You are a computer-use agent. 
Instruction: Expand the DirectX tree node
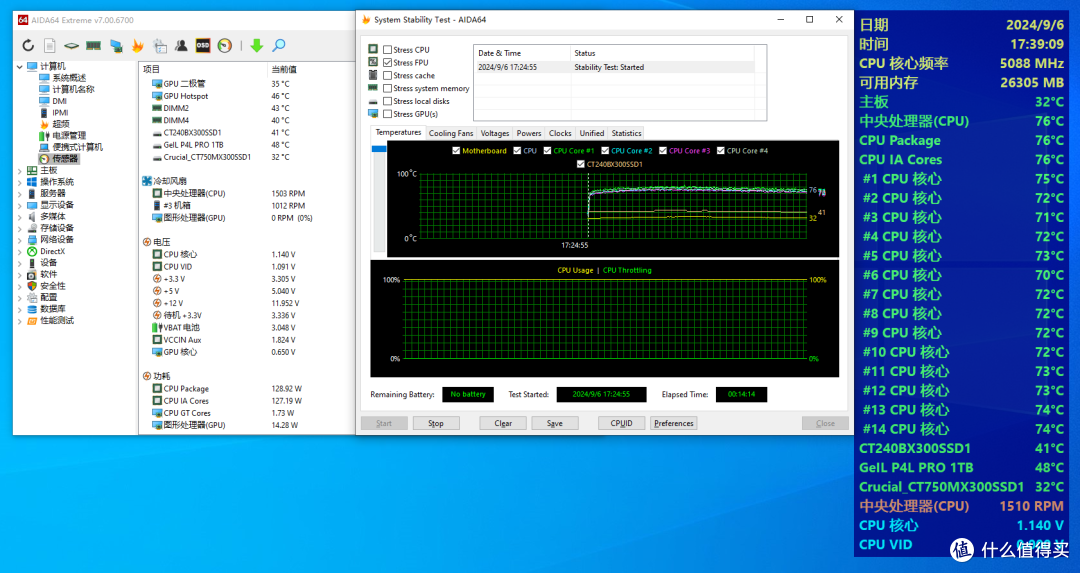(x=19, y=251)
